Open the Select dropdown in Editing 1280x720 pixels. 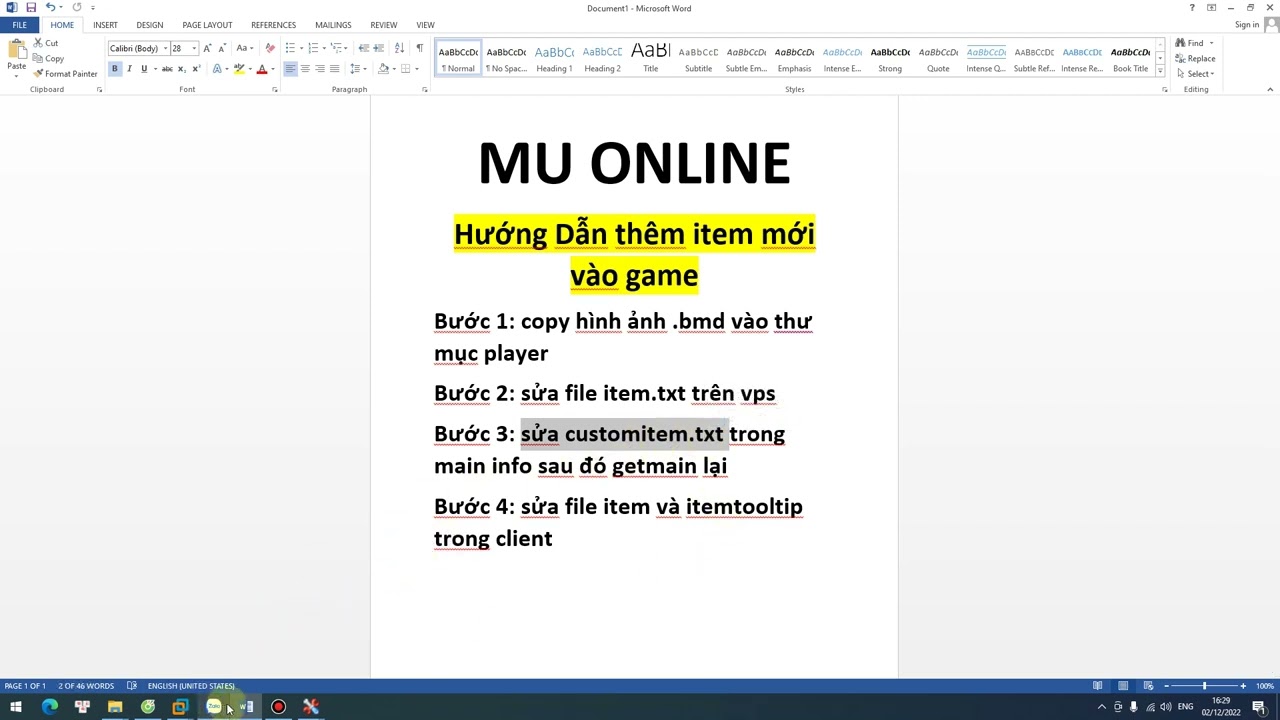click(1195, 73)
